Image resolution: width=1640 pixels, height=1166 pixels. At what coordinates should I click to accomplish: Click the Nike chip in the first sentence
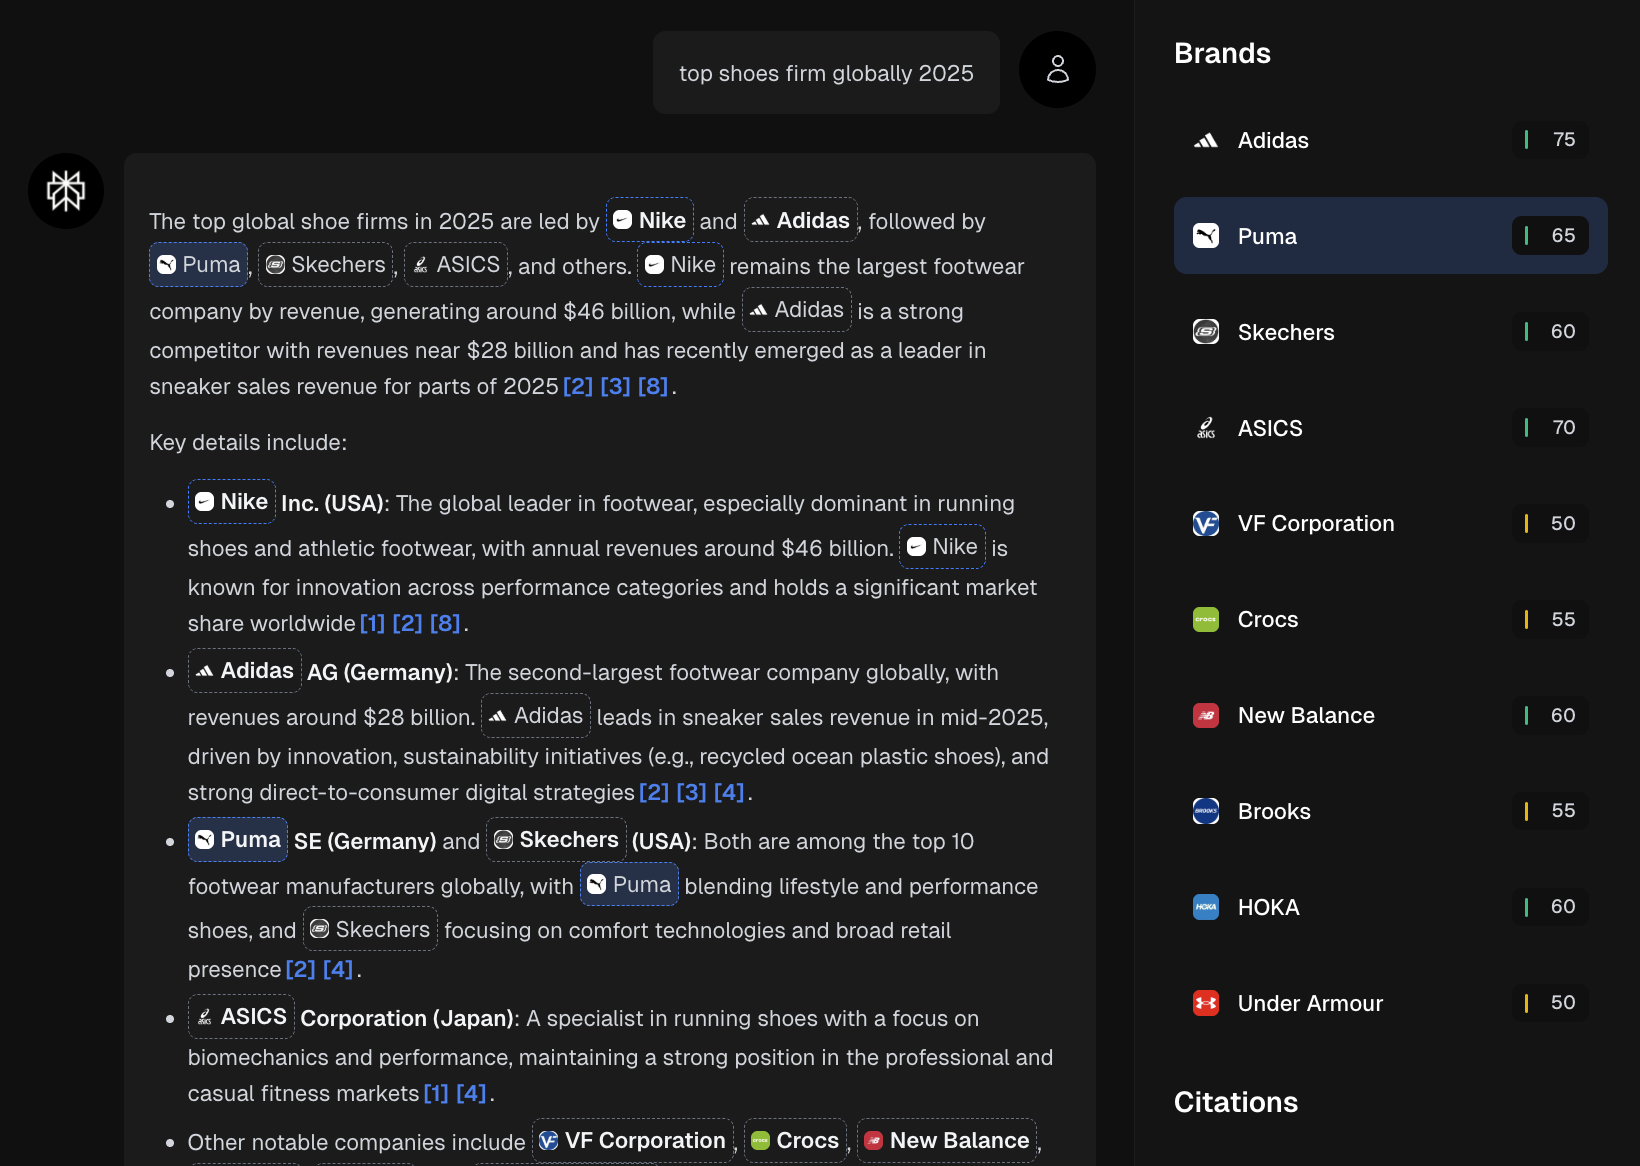pos(649,220)
